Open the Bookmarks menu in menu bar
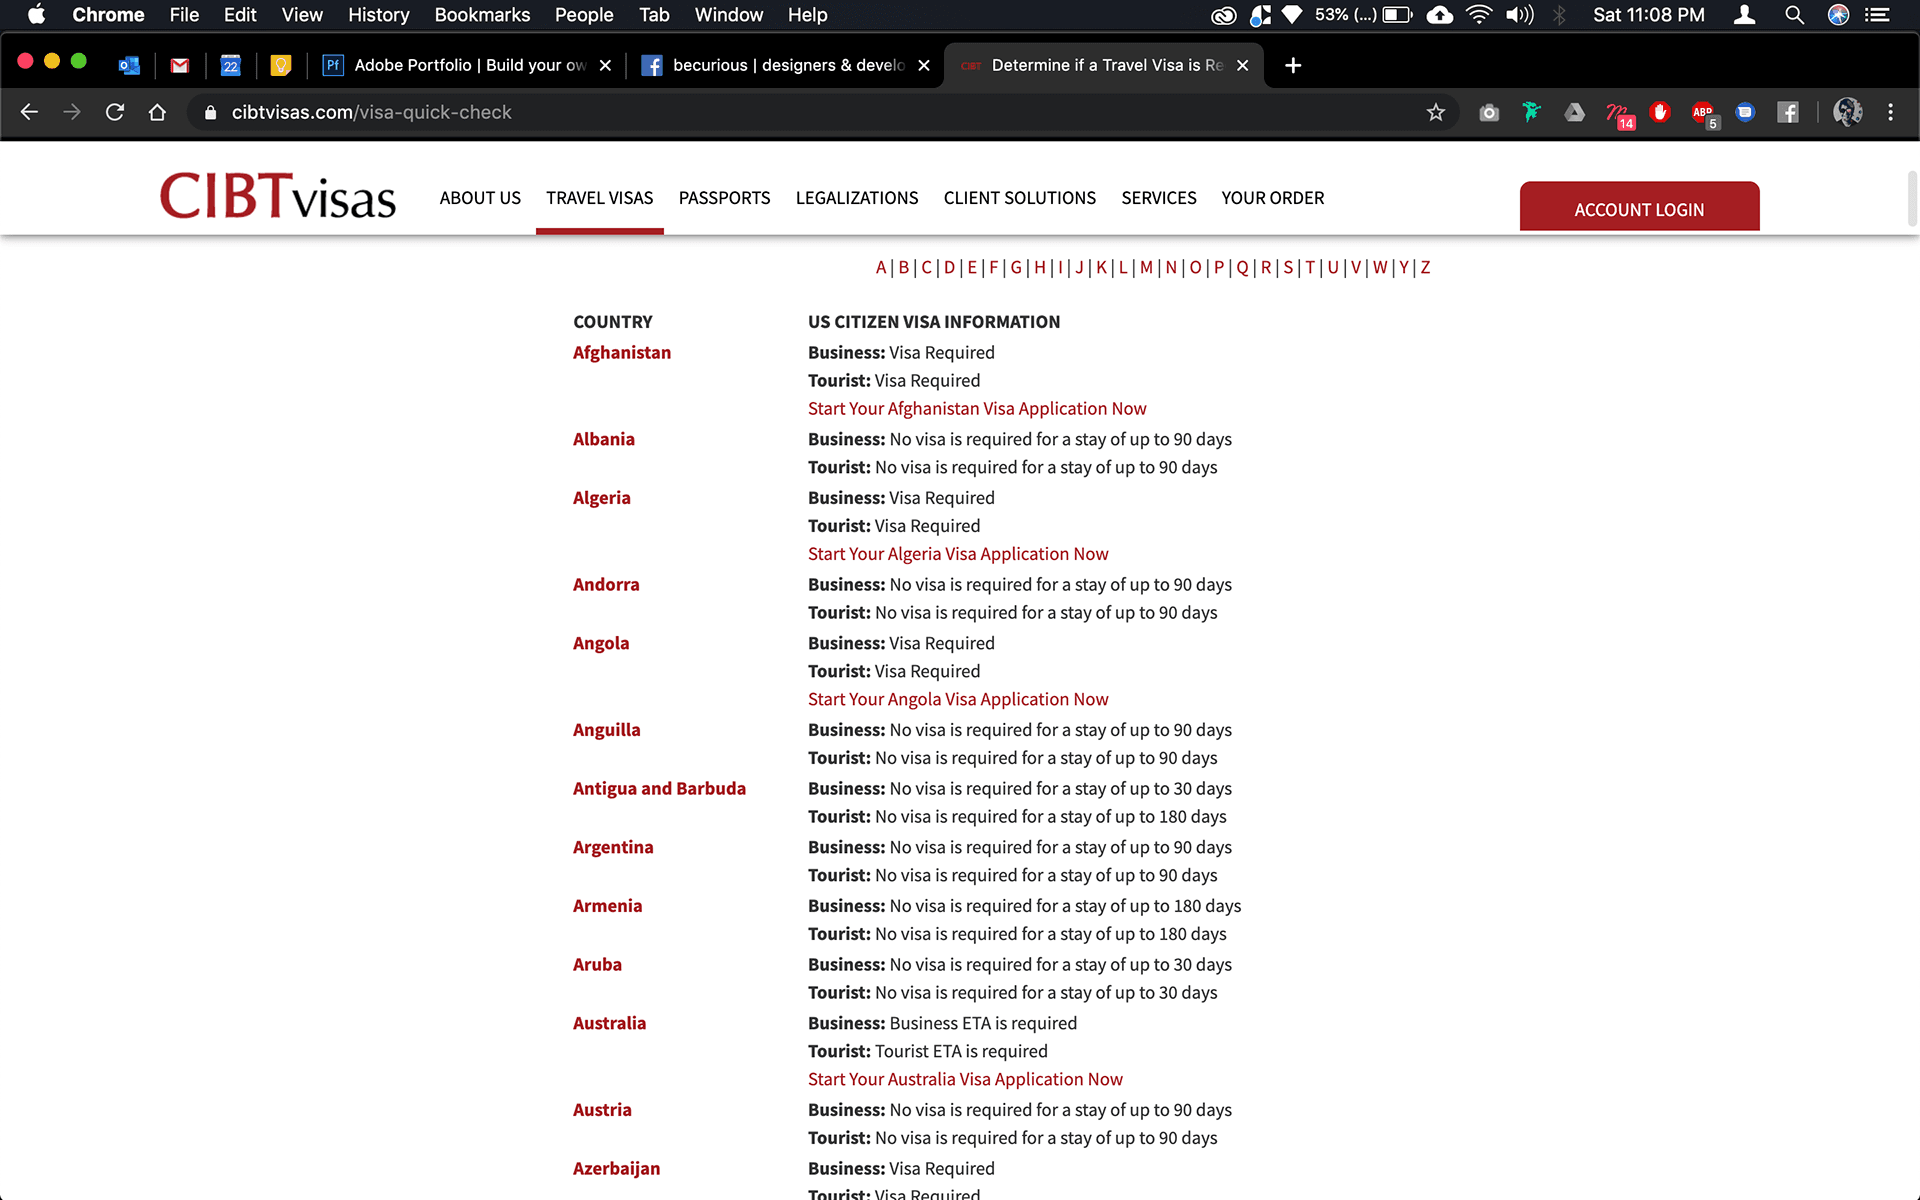Screen dimensions: 1920x1200 tap(482, 14)
